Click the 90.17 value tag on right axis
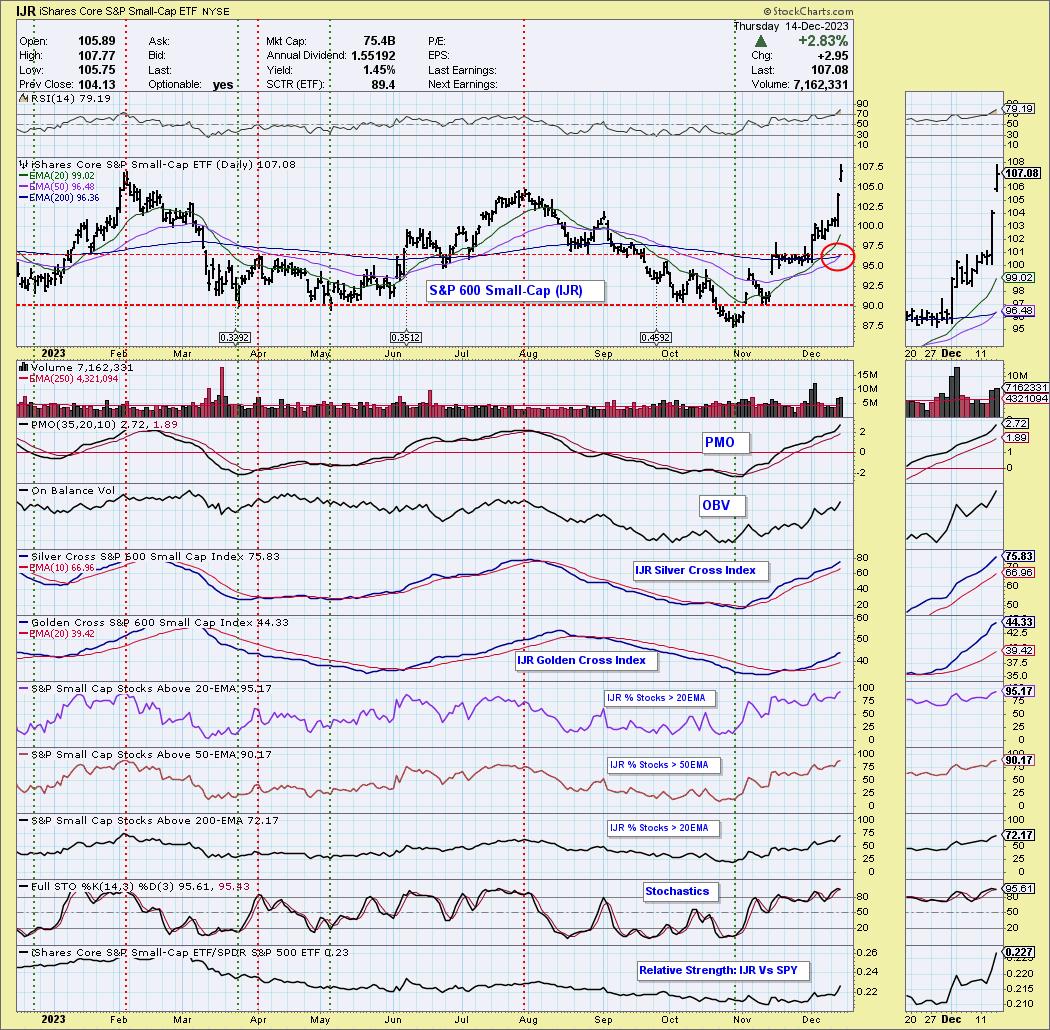The width and height of the screenshot is (1050, 1030). click(x=1019, y=760)
